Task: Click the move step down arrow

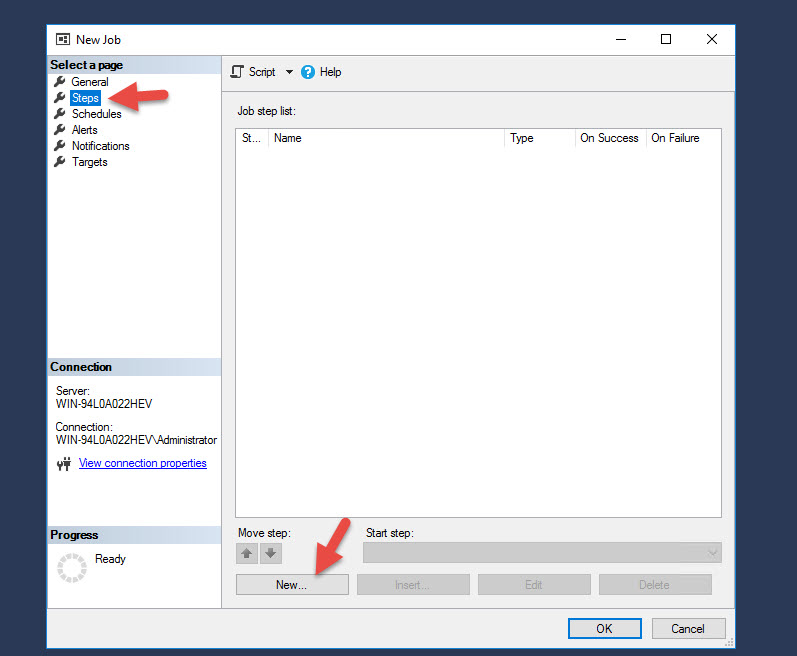Action: click(x=271, y=553)
